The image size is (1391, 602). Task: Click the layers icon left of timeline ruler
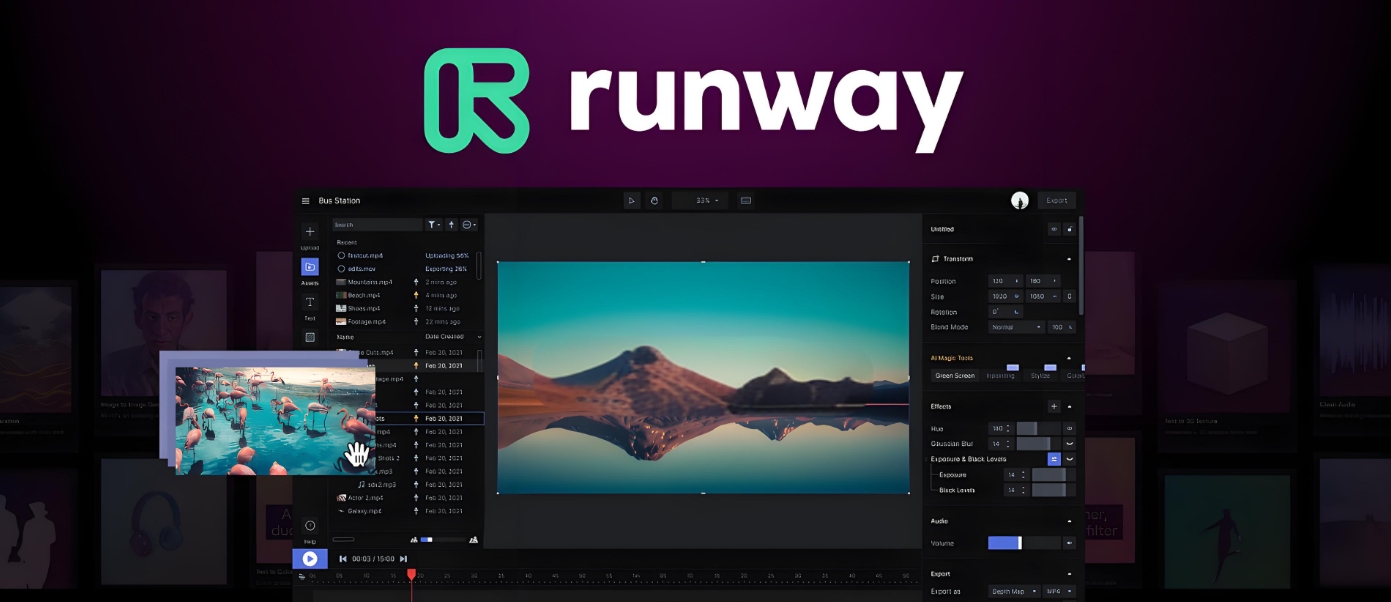tap(302, 577)
